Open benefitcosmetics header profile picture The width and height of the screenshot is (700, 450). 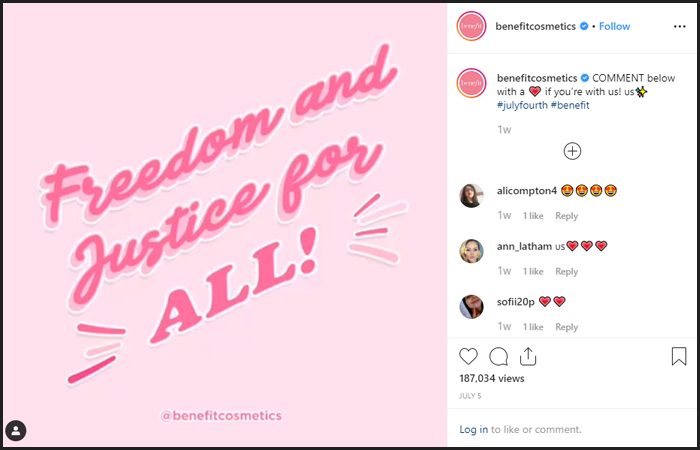[471, 26]
